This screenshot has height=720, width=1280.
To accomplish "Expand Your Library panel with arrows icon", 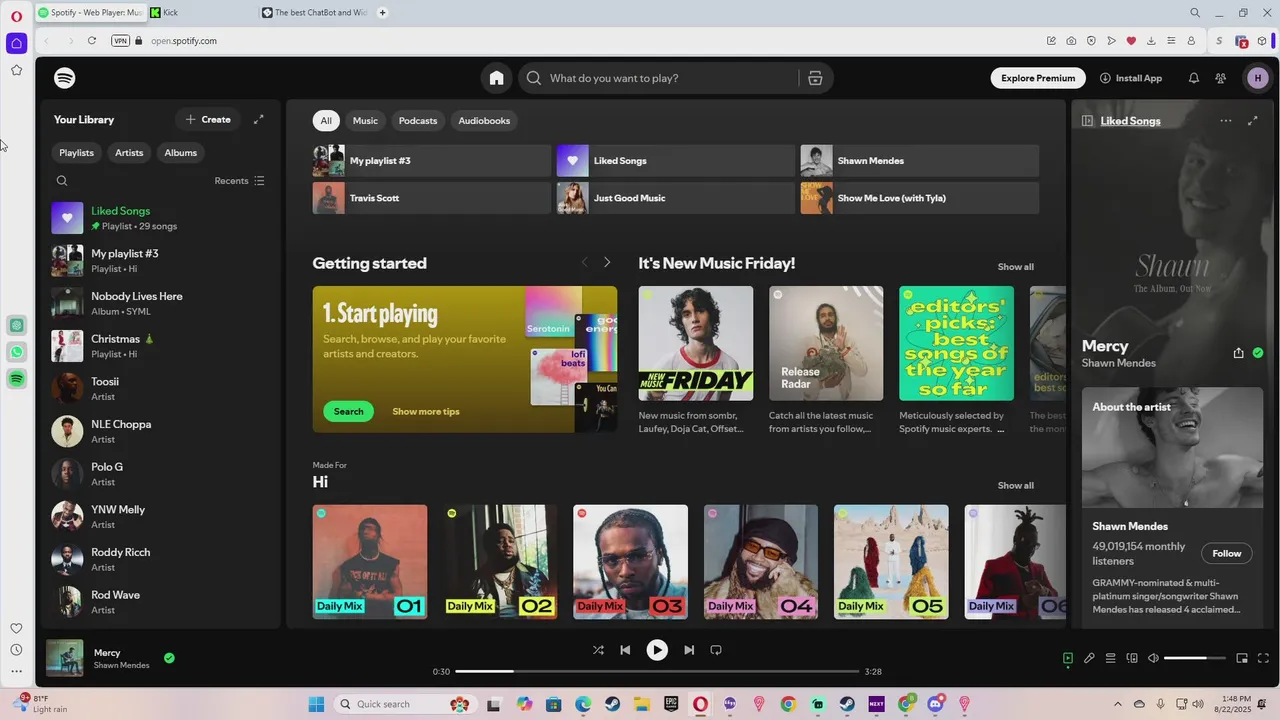I will 258,119.
